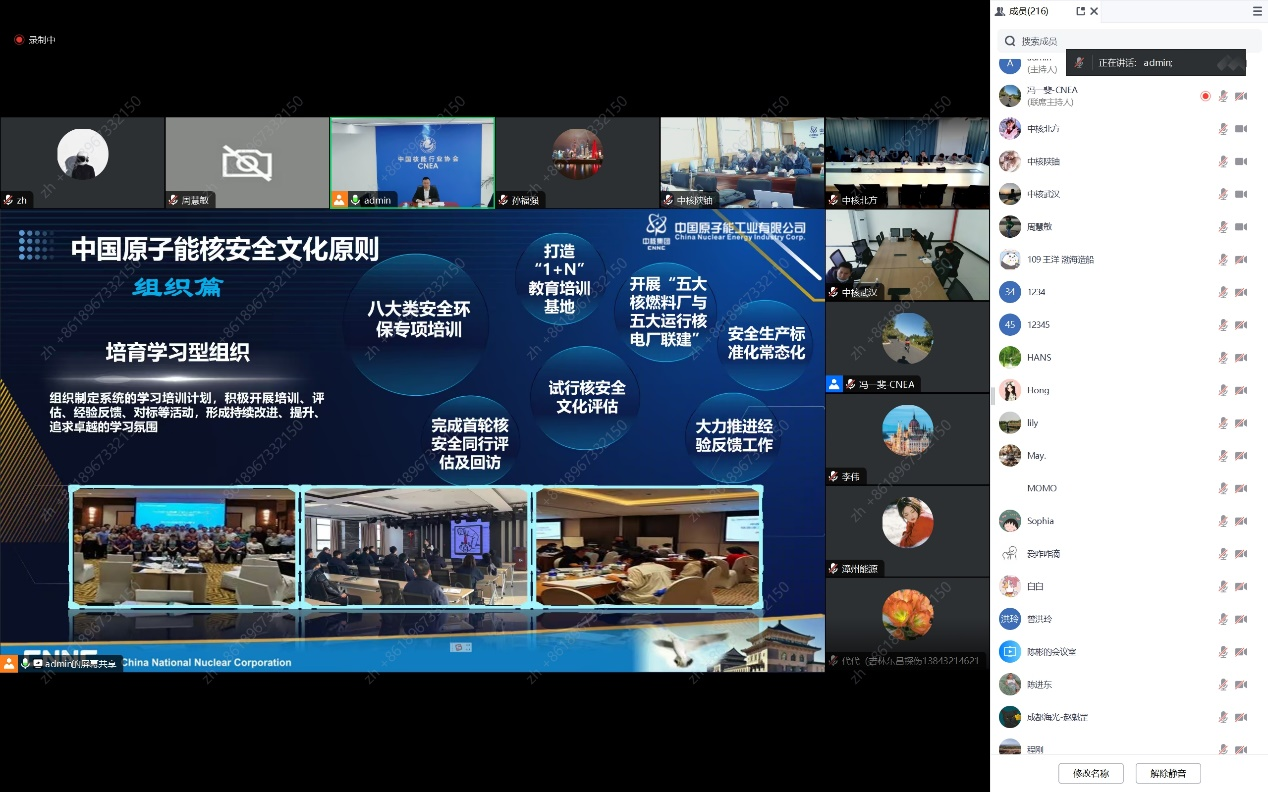Viewport: 1268px width, 792px height.
Task: Click the red recording indicator beside 冯一斐-CNEA
Action: pos(1205,96)
